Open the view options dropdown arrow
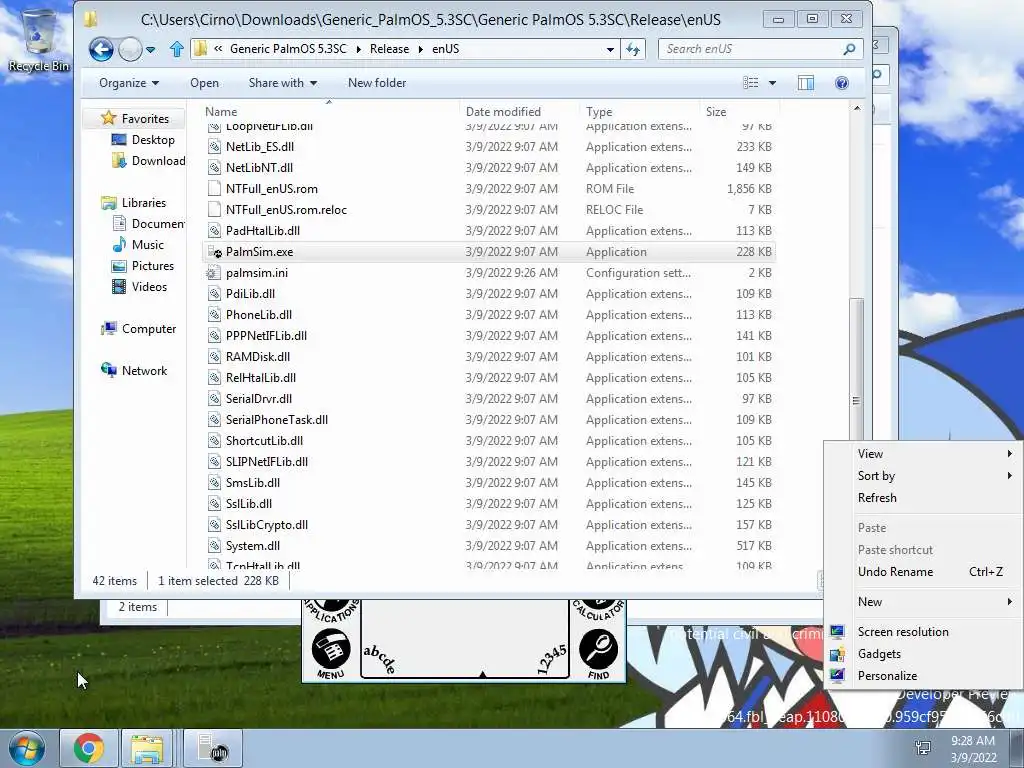The width and height of the screenshot is (1024, 768). click(773, 83)
